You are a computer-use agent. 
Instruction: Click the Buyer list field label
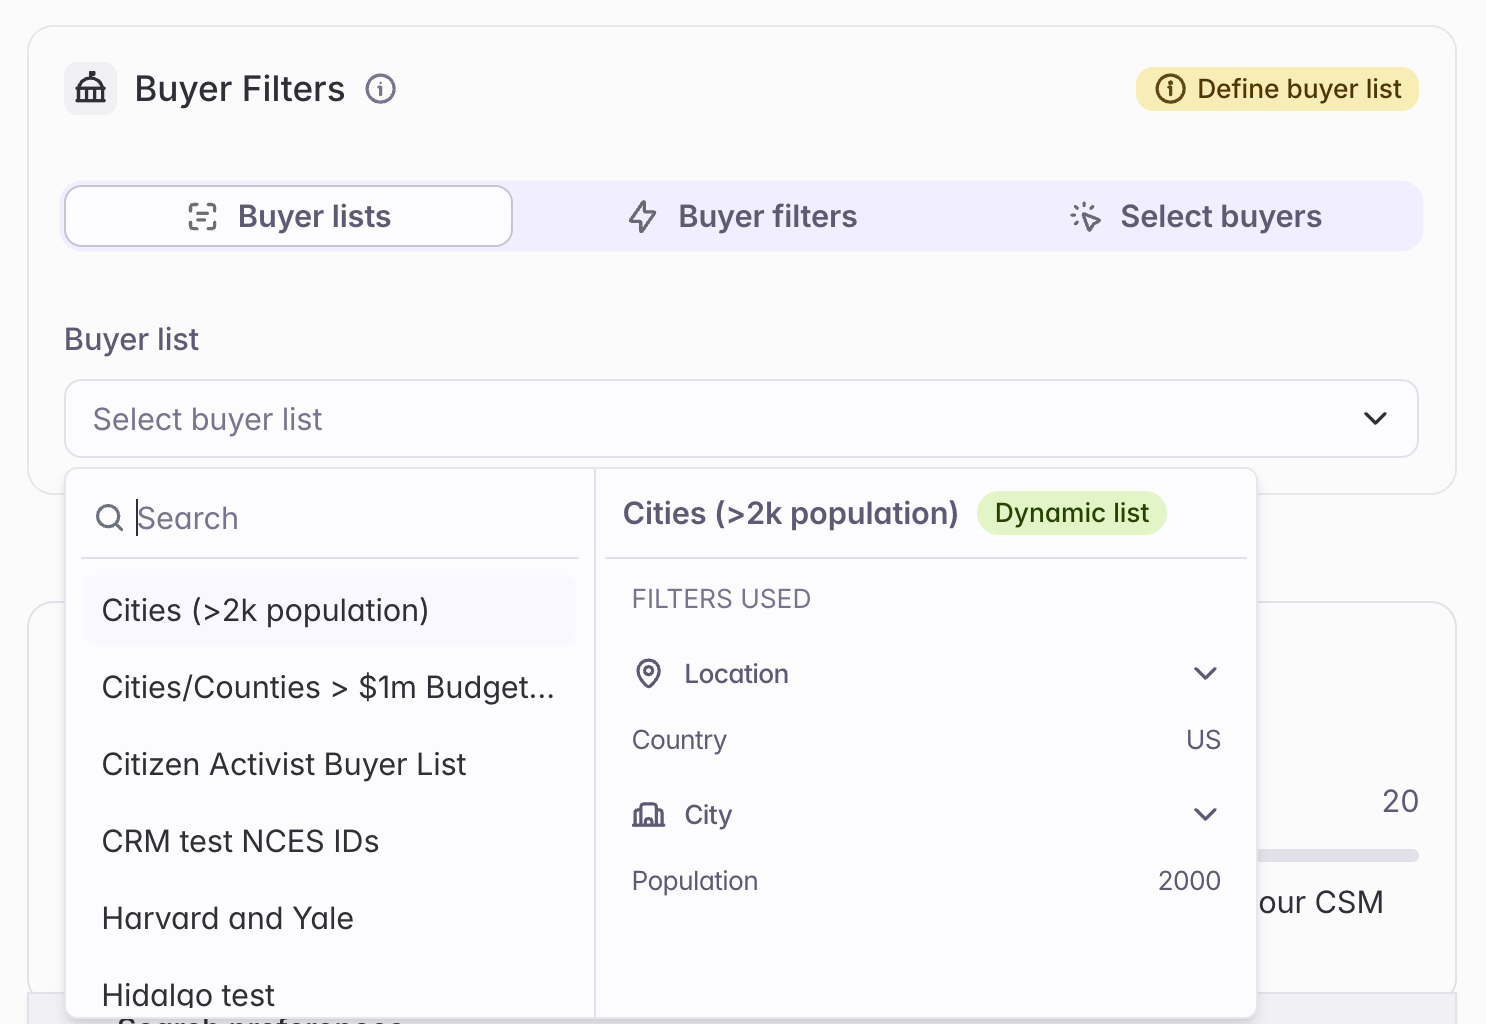(132, 339)
